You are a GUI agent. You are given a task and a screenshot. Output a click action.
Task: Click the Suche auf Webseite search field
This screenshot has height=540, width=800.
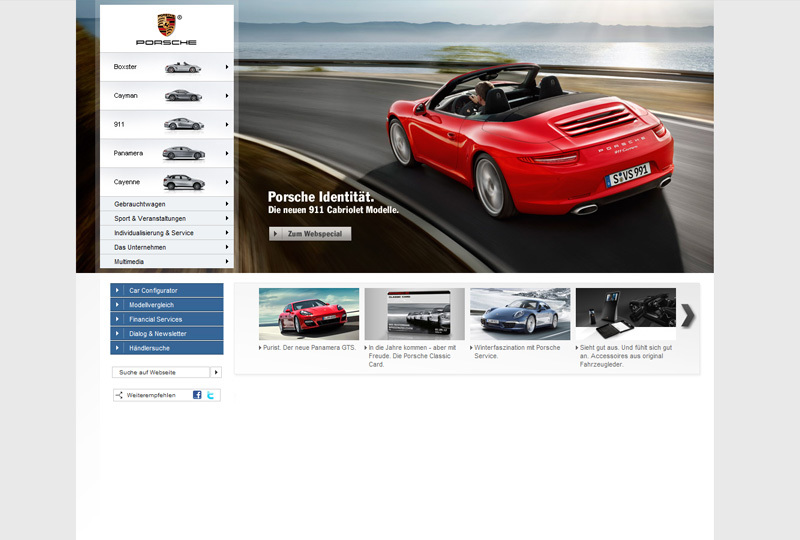click(x=161, y=372)
